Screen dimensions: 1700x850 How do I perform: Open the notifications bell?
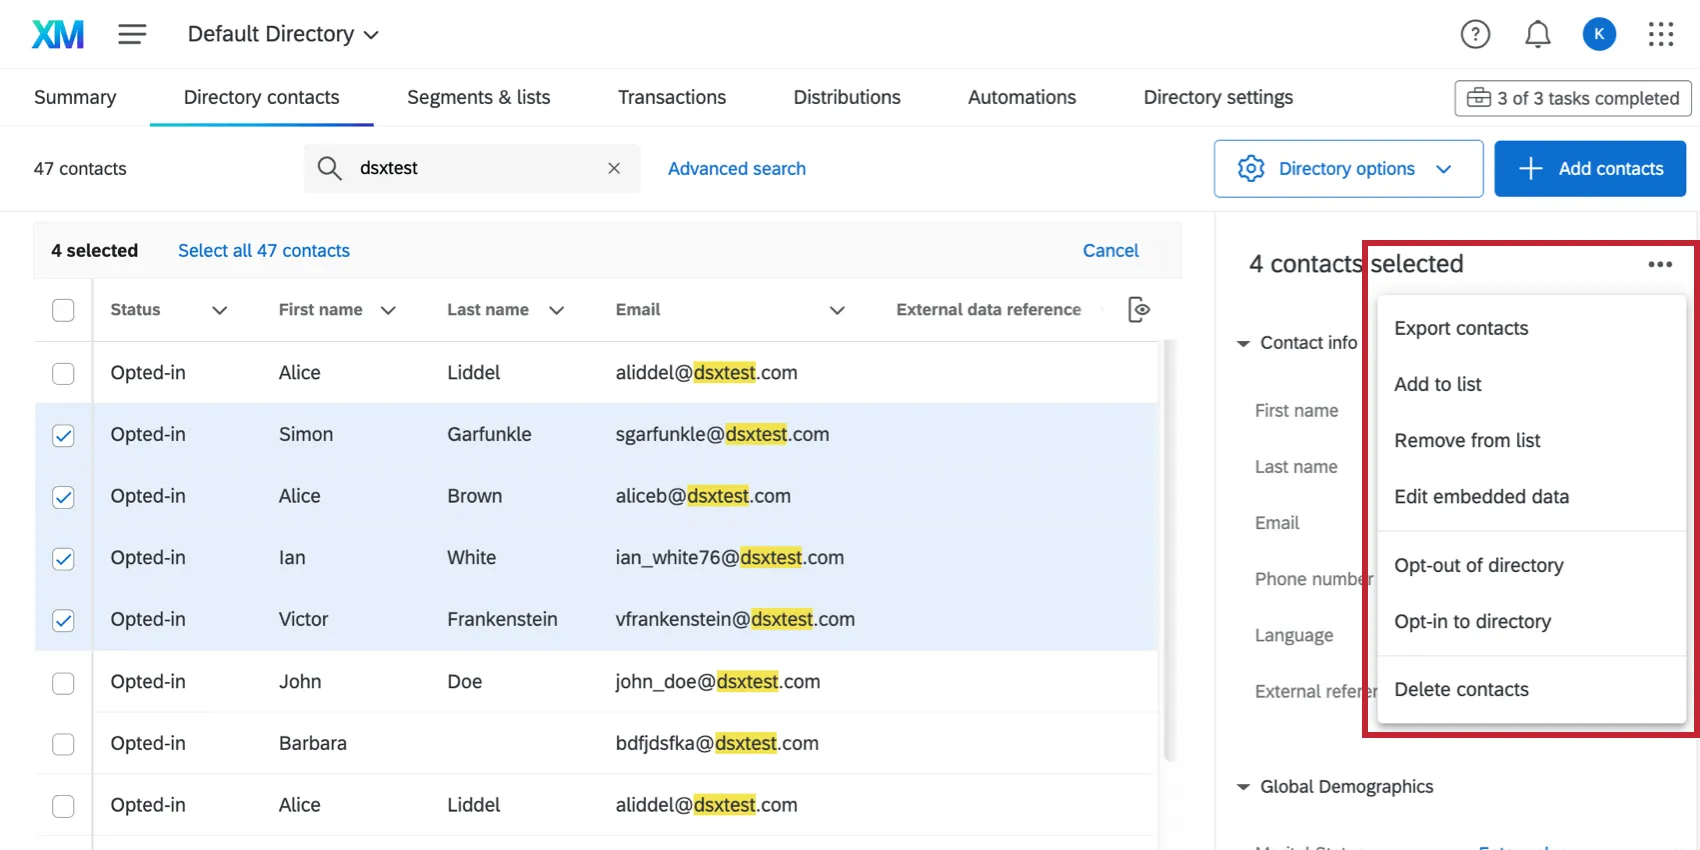[x=1537, y=35]
